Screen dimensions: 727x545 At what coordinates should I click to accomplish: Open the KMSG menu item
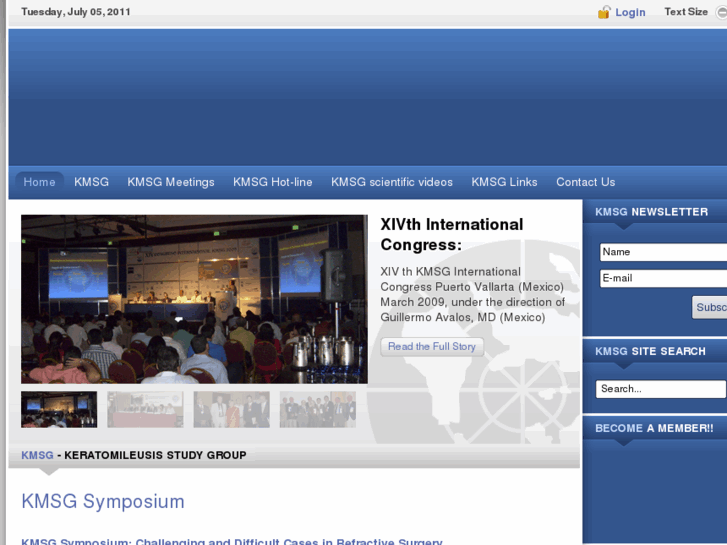(x=91, y=182)
